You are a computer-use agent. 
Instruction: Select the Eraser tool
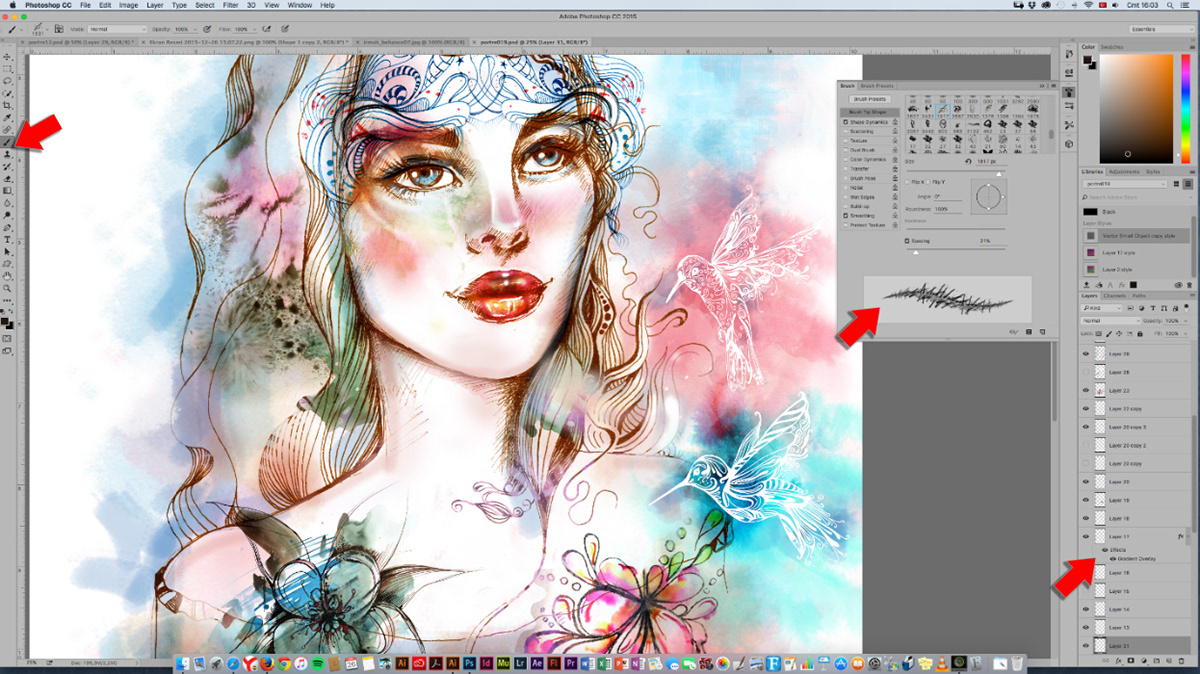(8, 178)
